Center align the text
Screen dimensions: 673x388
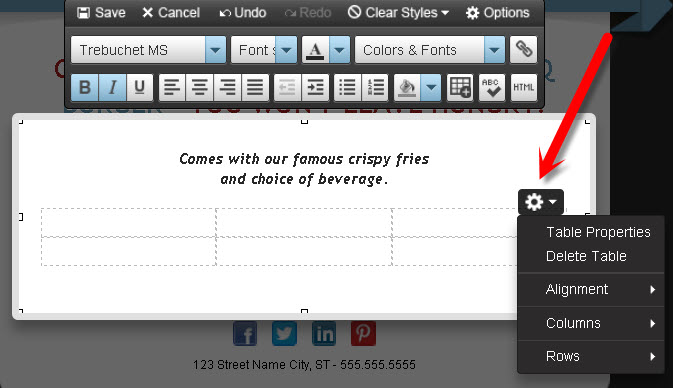(199, 88)
